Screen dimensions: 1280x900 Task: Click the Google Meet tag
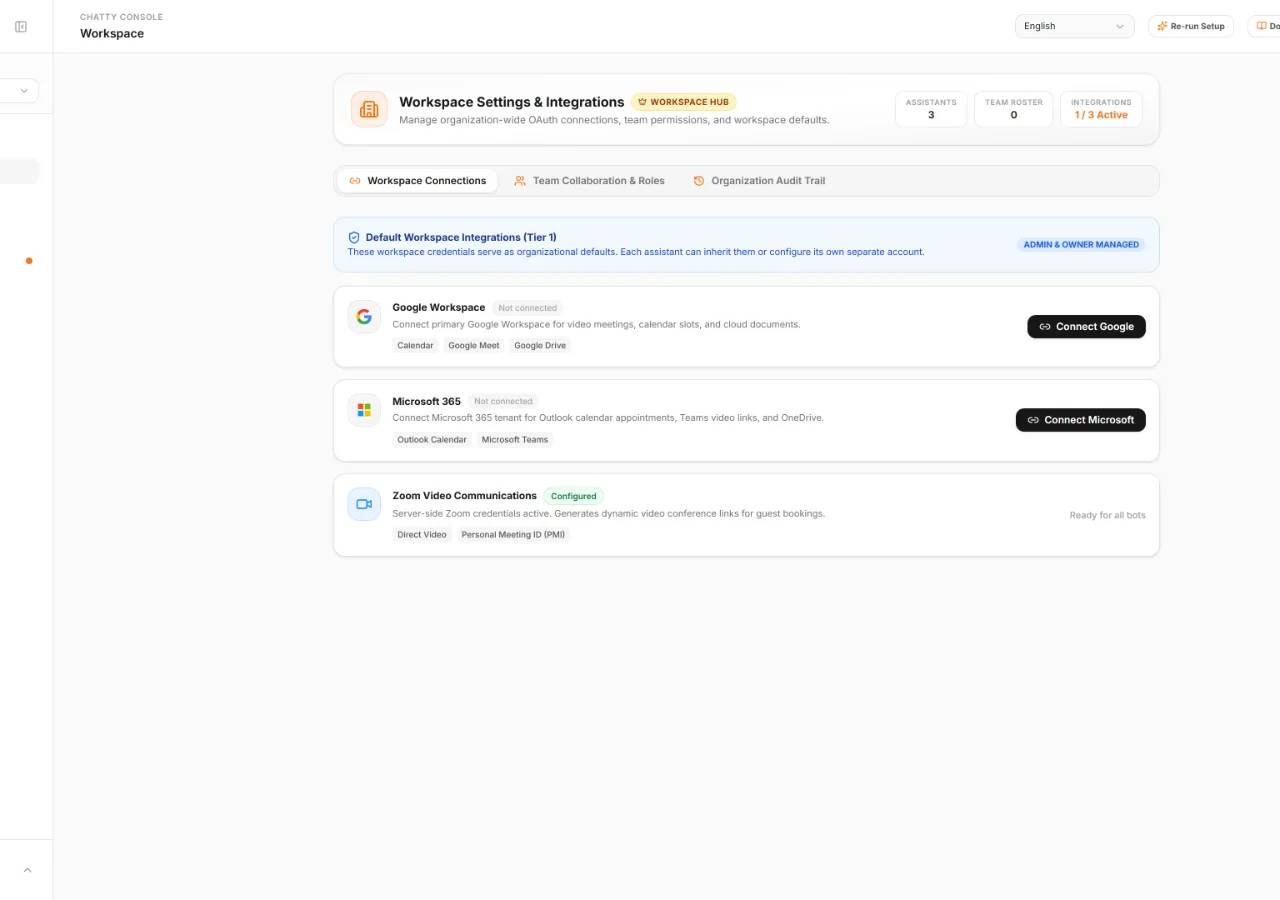click(474, 346)
